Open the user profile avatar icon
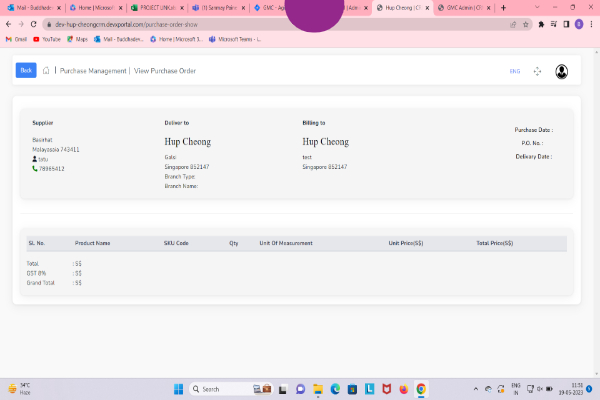Viewport: 600px width, 400px height. pyautogui.click(x=562, y=71)
